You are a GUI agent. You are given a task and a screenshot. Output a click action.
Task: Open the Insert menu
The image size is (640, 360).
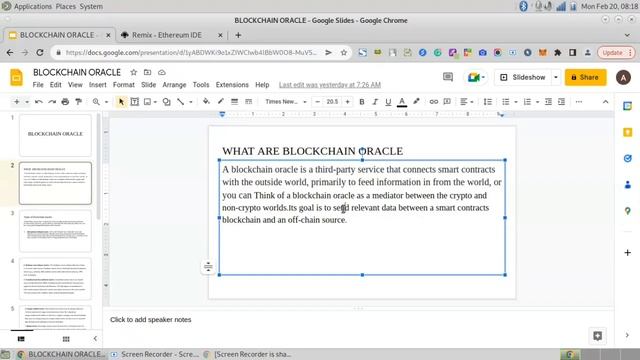98,85
